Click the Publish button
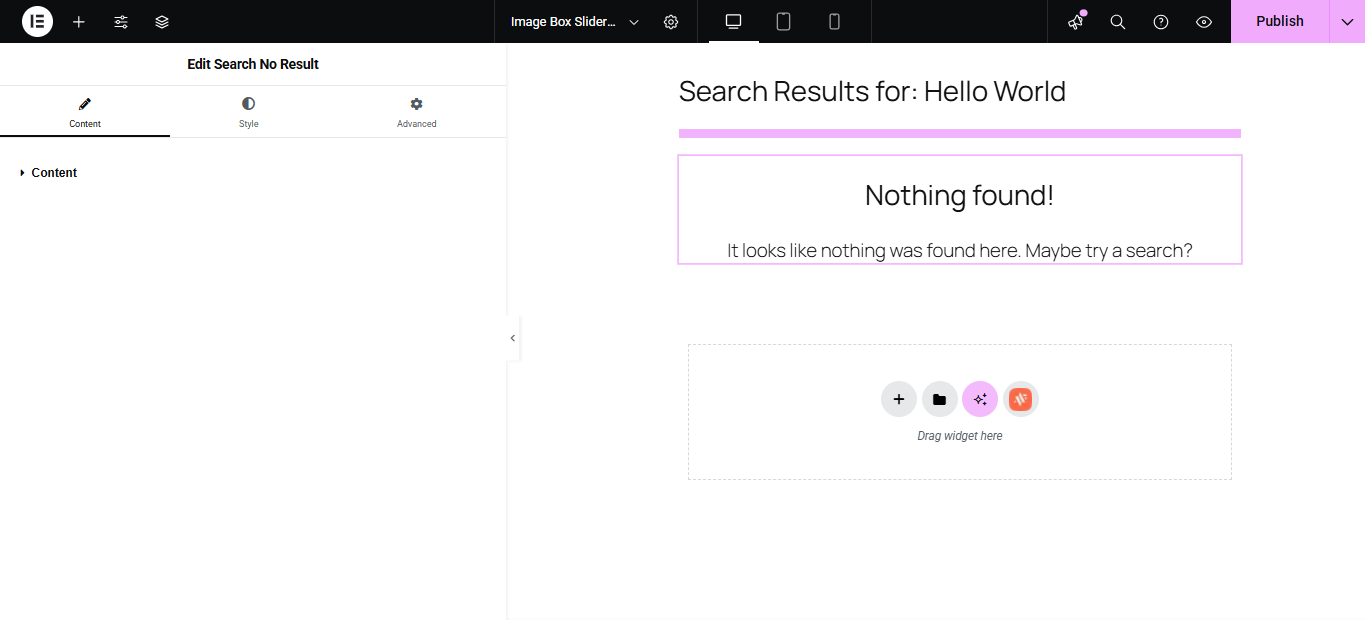Screen dimensions: 1365x620 (1280, 21)
